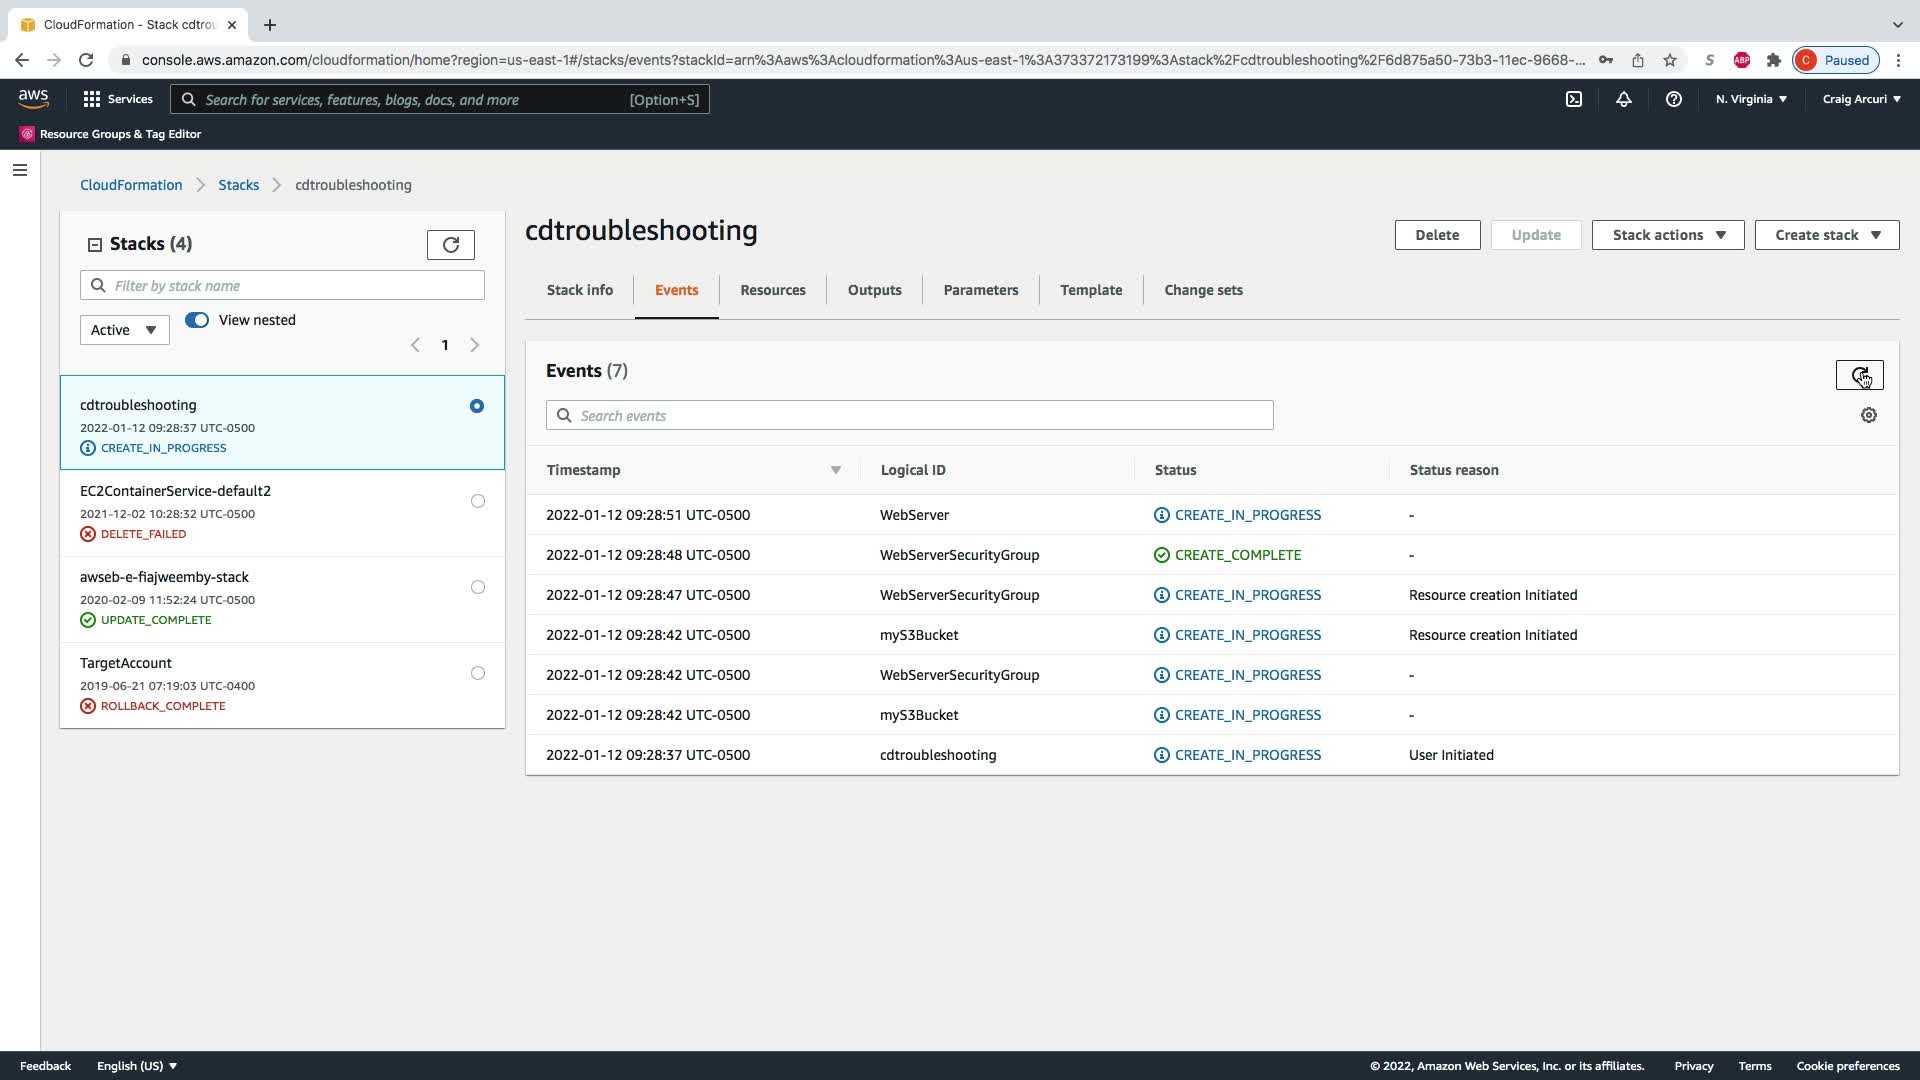Go to Stacks breadcrumb link
1920x1080 pixels.
click(x=238, y=185)
